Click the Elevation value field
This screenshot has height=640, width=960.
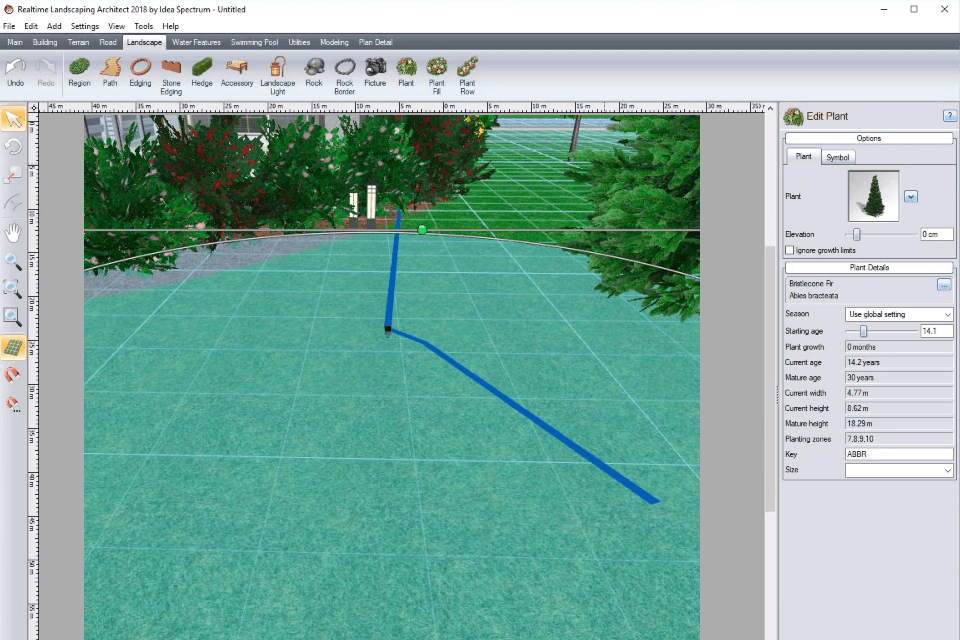tap(937, 234)
